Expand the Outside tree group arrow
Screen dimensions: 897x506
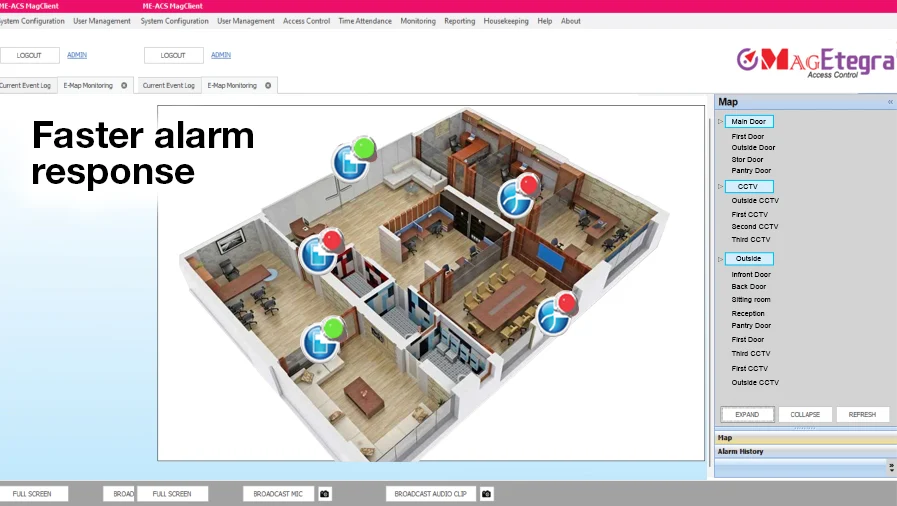coord(720,259)
